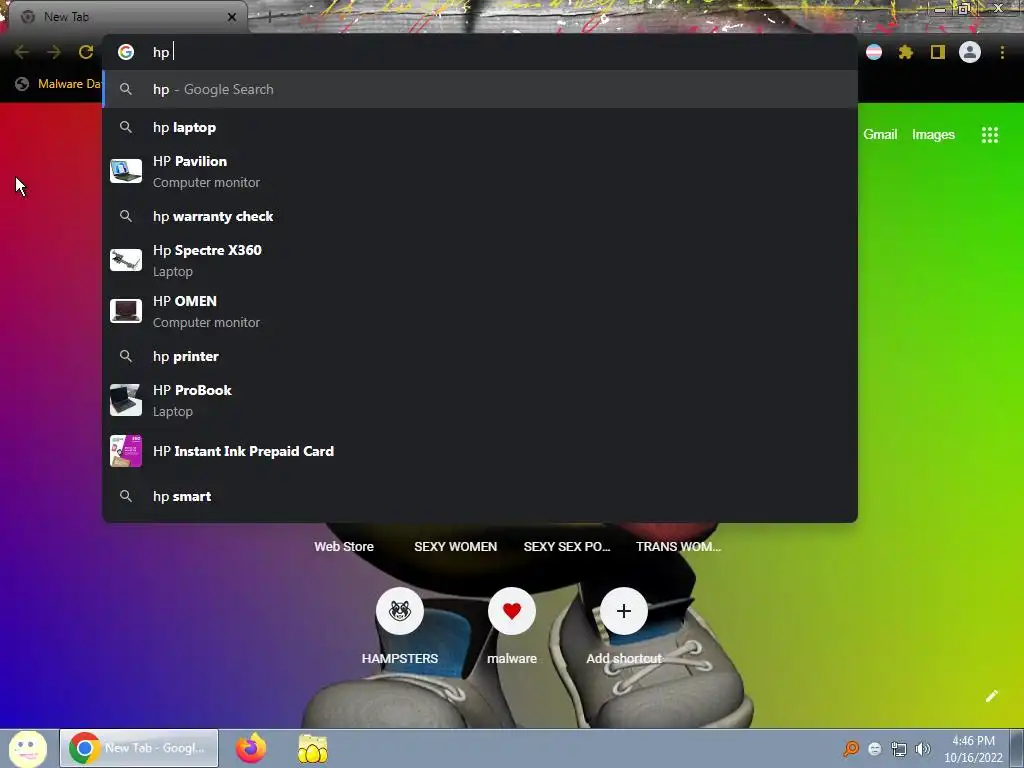Open the Malware bookmark in bookmarks bar

click(x=59, y=84)
